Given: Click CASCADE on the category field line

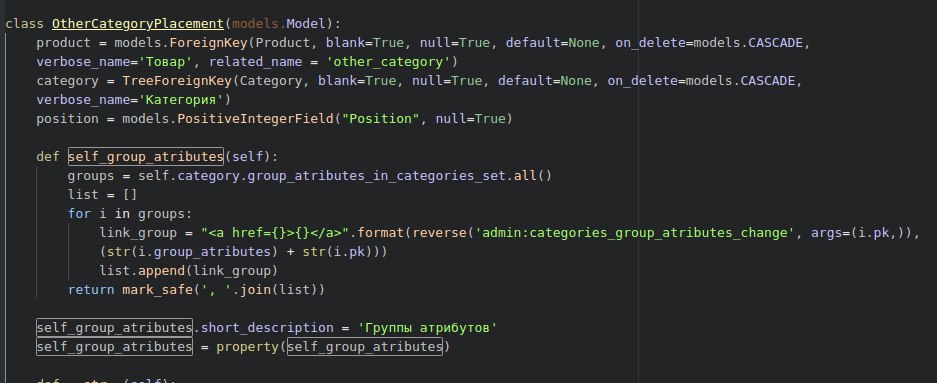Looking at the screenshot, I should [x=767, y=81].
